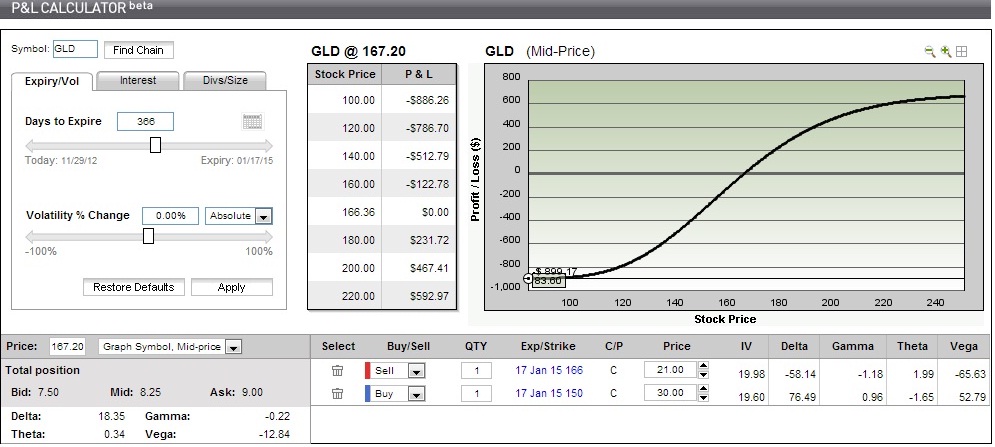Delete the Buy 150 call leg with trash icon
Viewport: 995px width, 447px height.
tap(338, 394)
